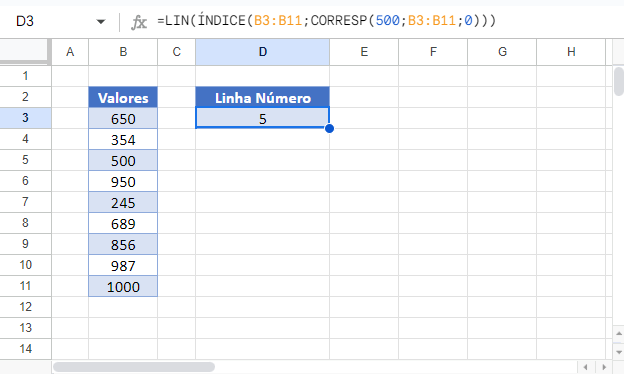The width and height of the screenshot is (624, 374).
Task: Select row 7 header
Action: tap(25, 202)
